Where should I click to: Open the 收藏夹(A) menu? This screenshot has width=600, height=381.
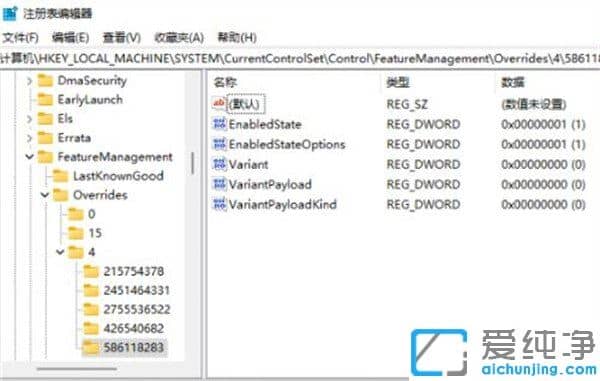click(179, 37)
